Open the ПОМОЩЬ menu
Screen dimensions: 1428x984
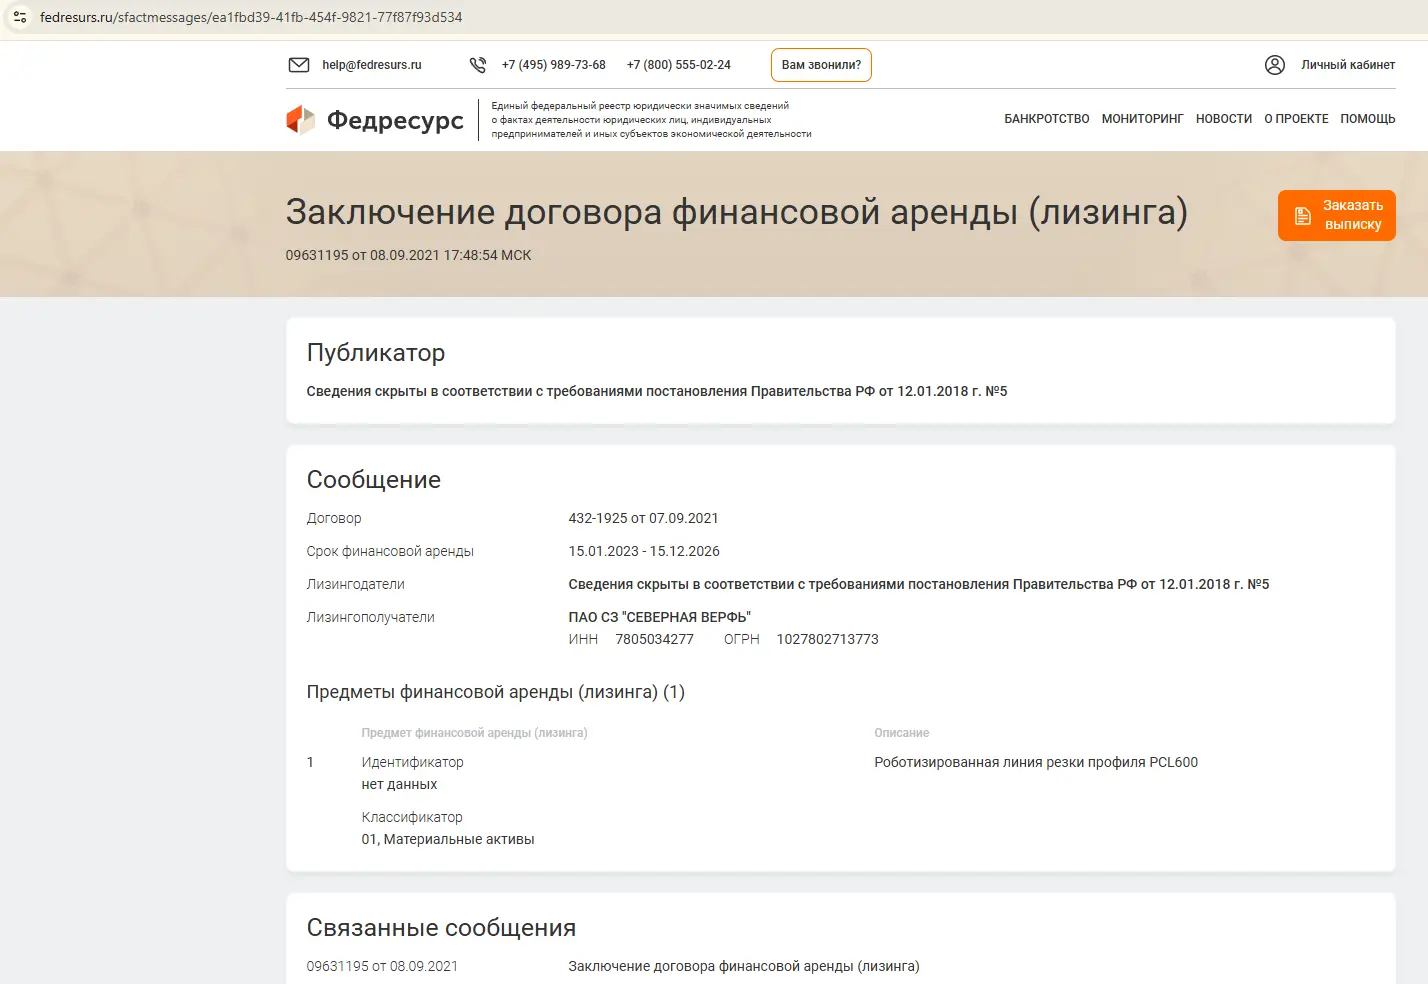click(x=1368, y=119)
